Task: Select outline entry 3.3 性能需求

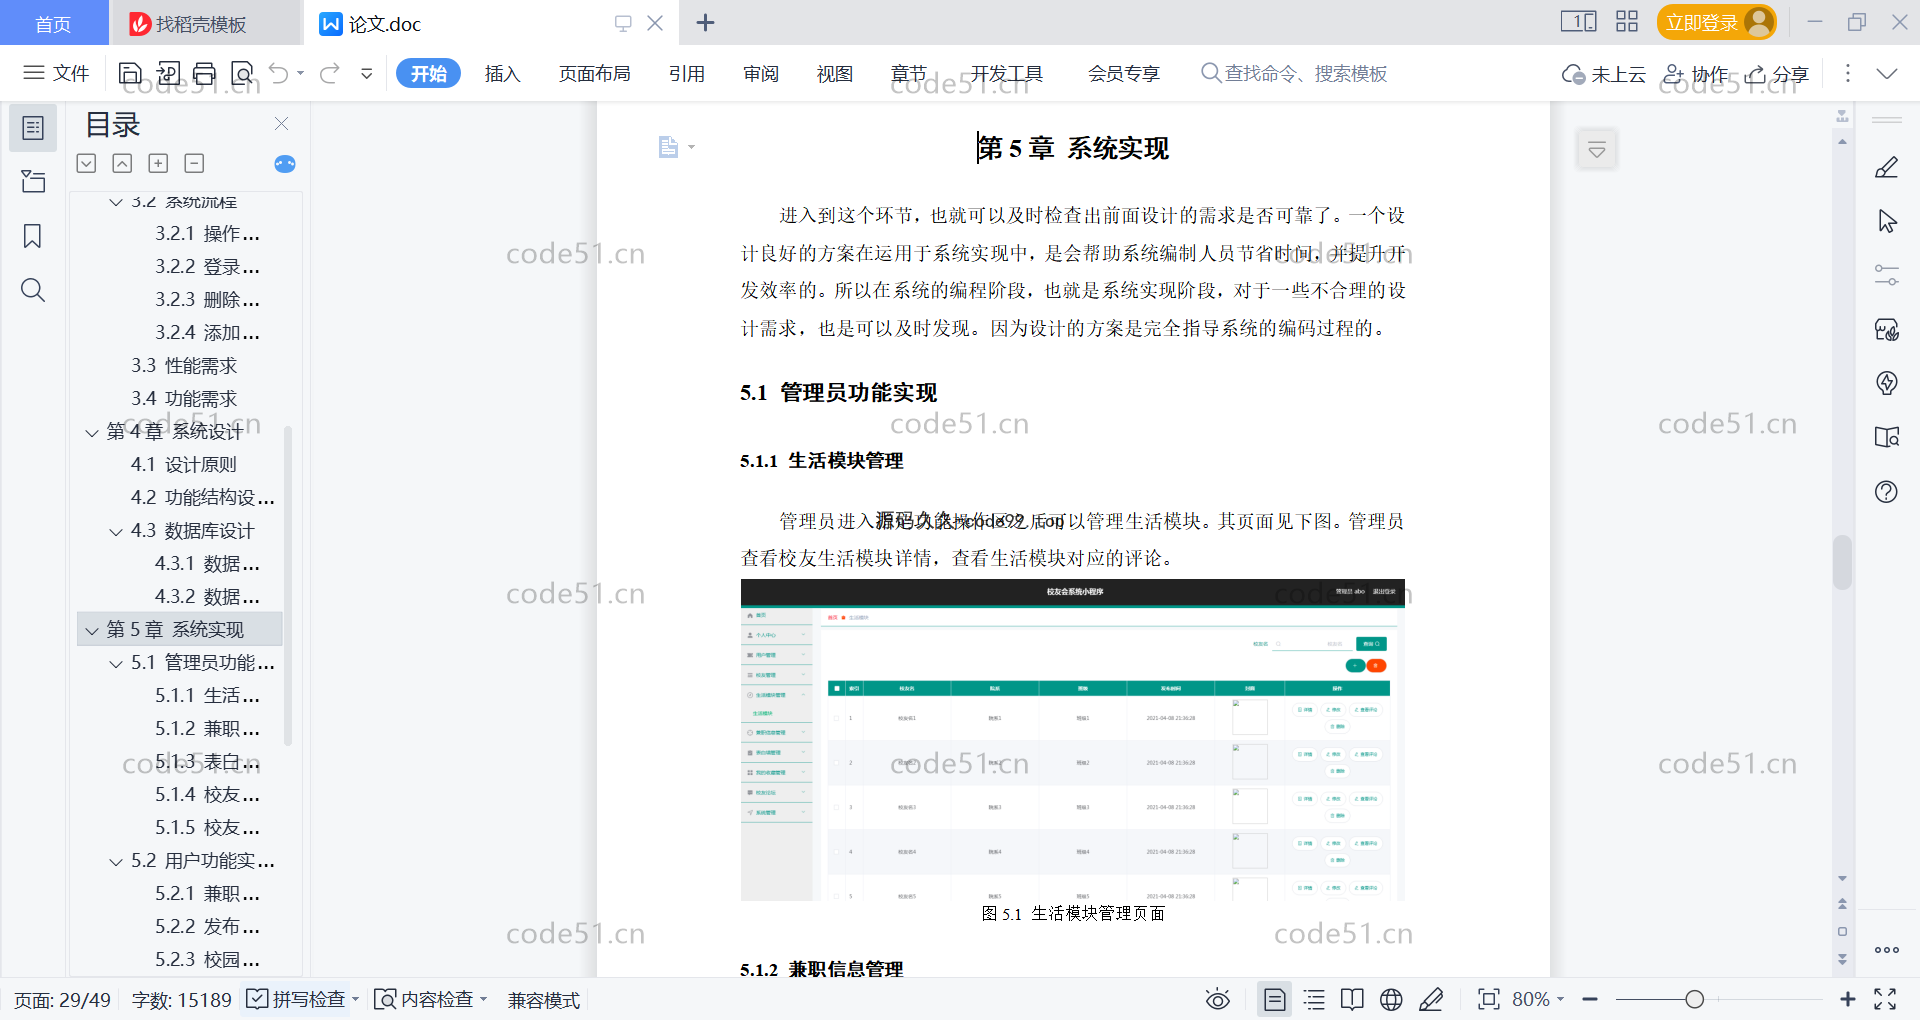Action: [x=184, y=366]
